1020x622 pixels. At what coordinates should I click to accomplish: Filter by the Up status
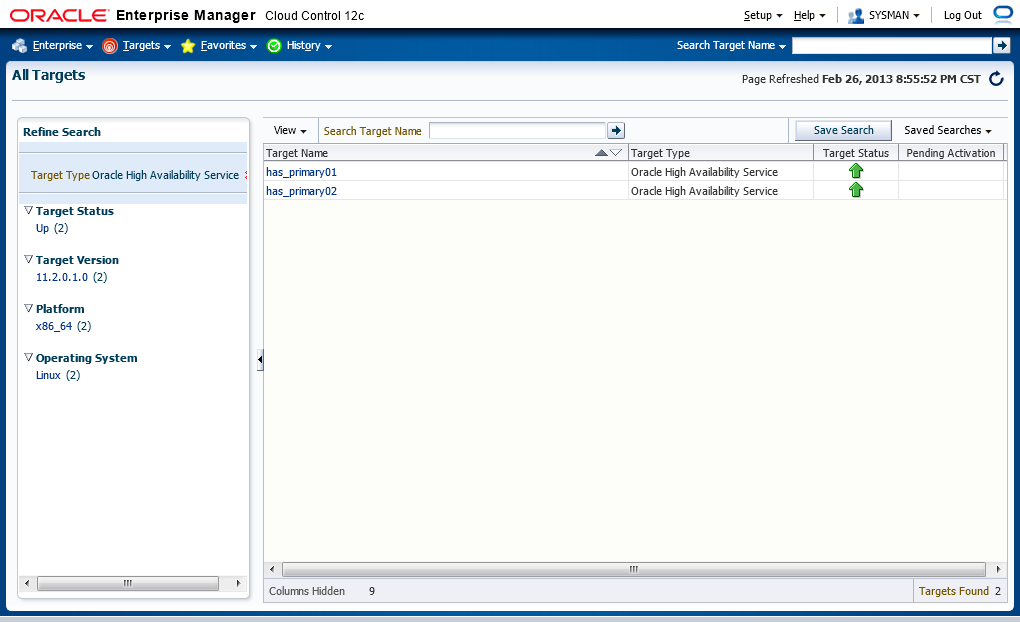click(42, 228)
